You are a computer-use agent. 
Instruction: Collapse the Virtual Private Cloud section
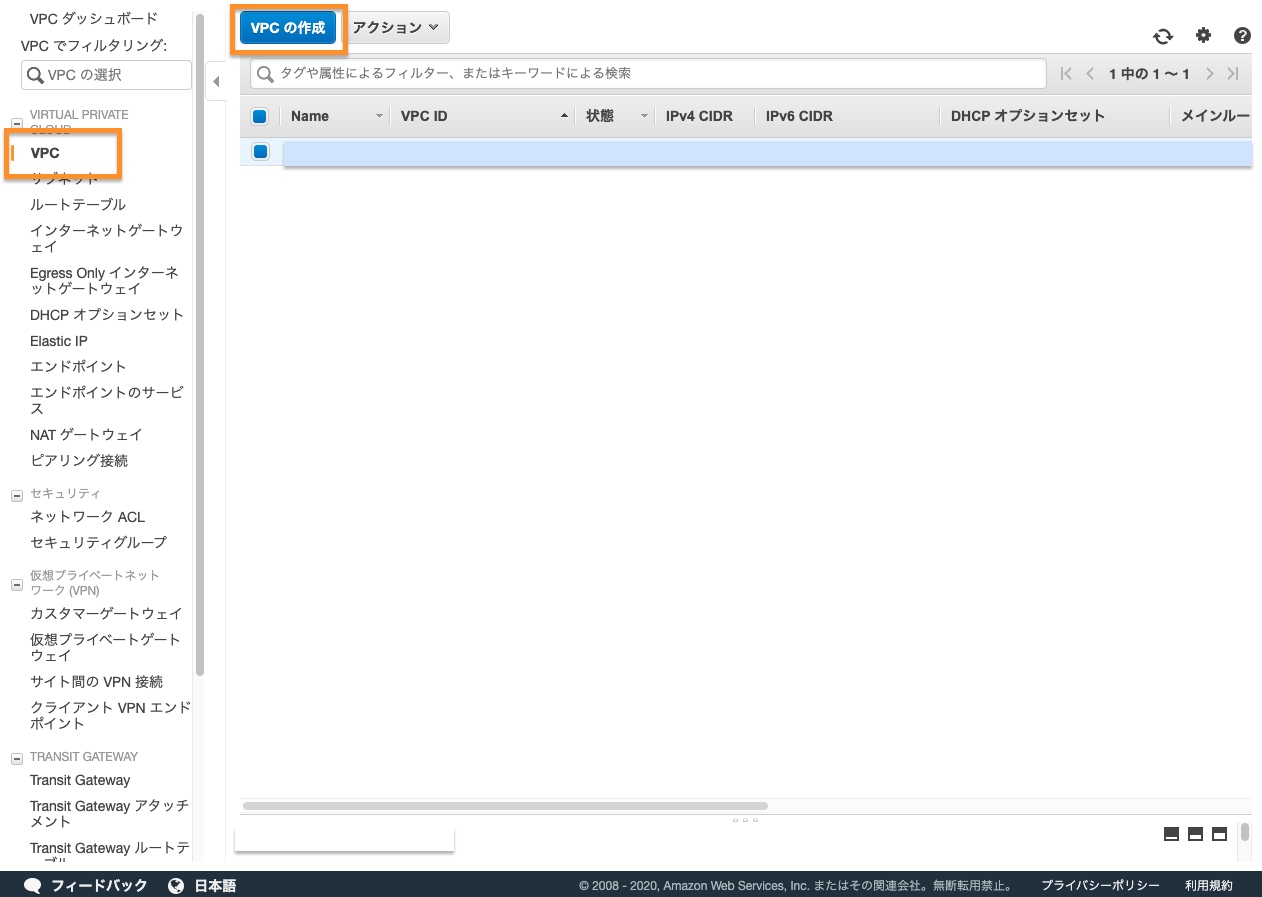(16, 123)
